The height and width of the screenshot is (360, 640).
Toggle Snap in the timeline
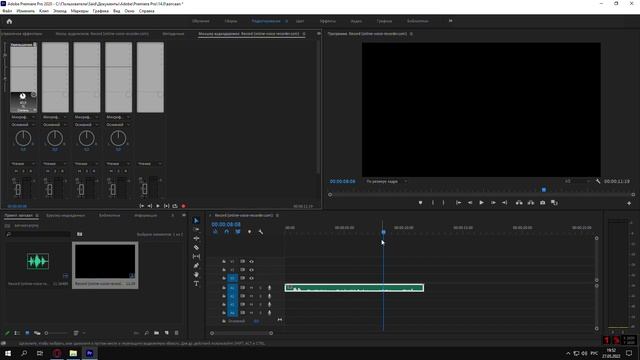227,232
